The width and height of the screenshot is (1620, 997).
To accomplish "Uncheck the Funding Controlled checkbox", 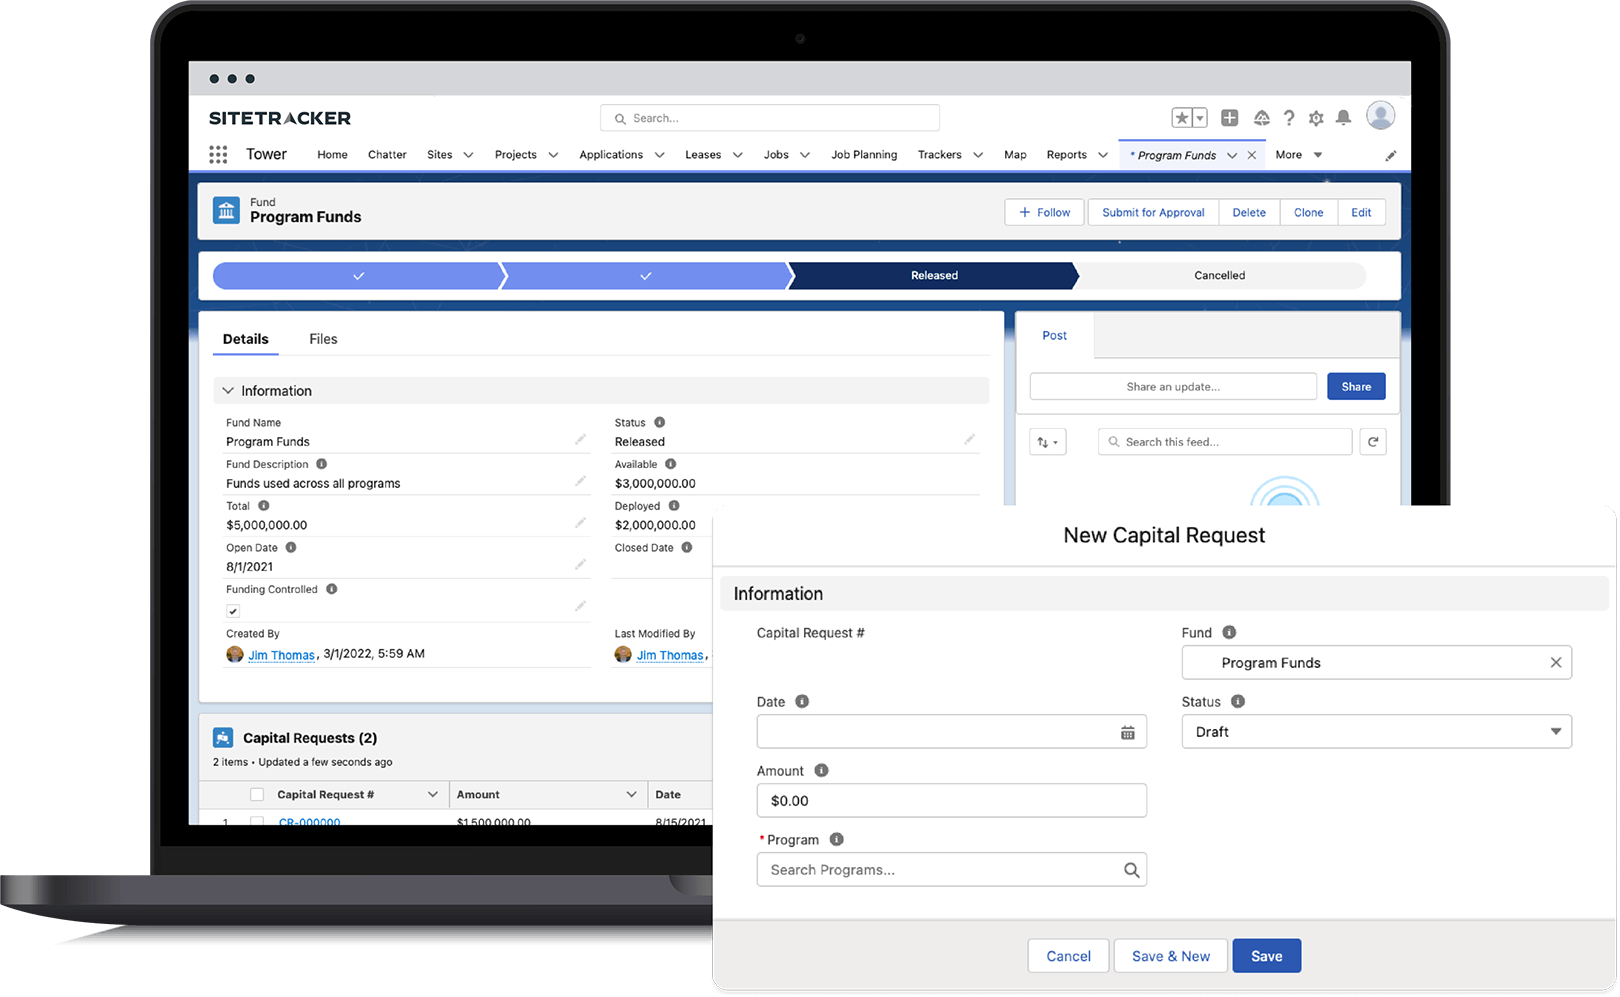I will [x=232, y=610].
